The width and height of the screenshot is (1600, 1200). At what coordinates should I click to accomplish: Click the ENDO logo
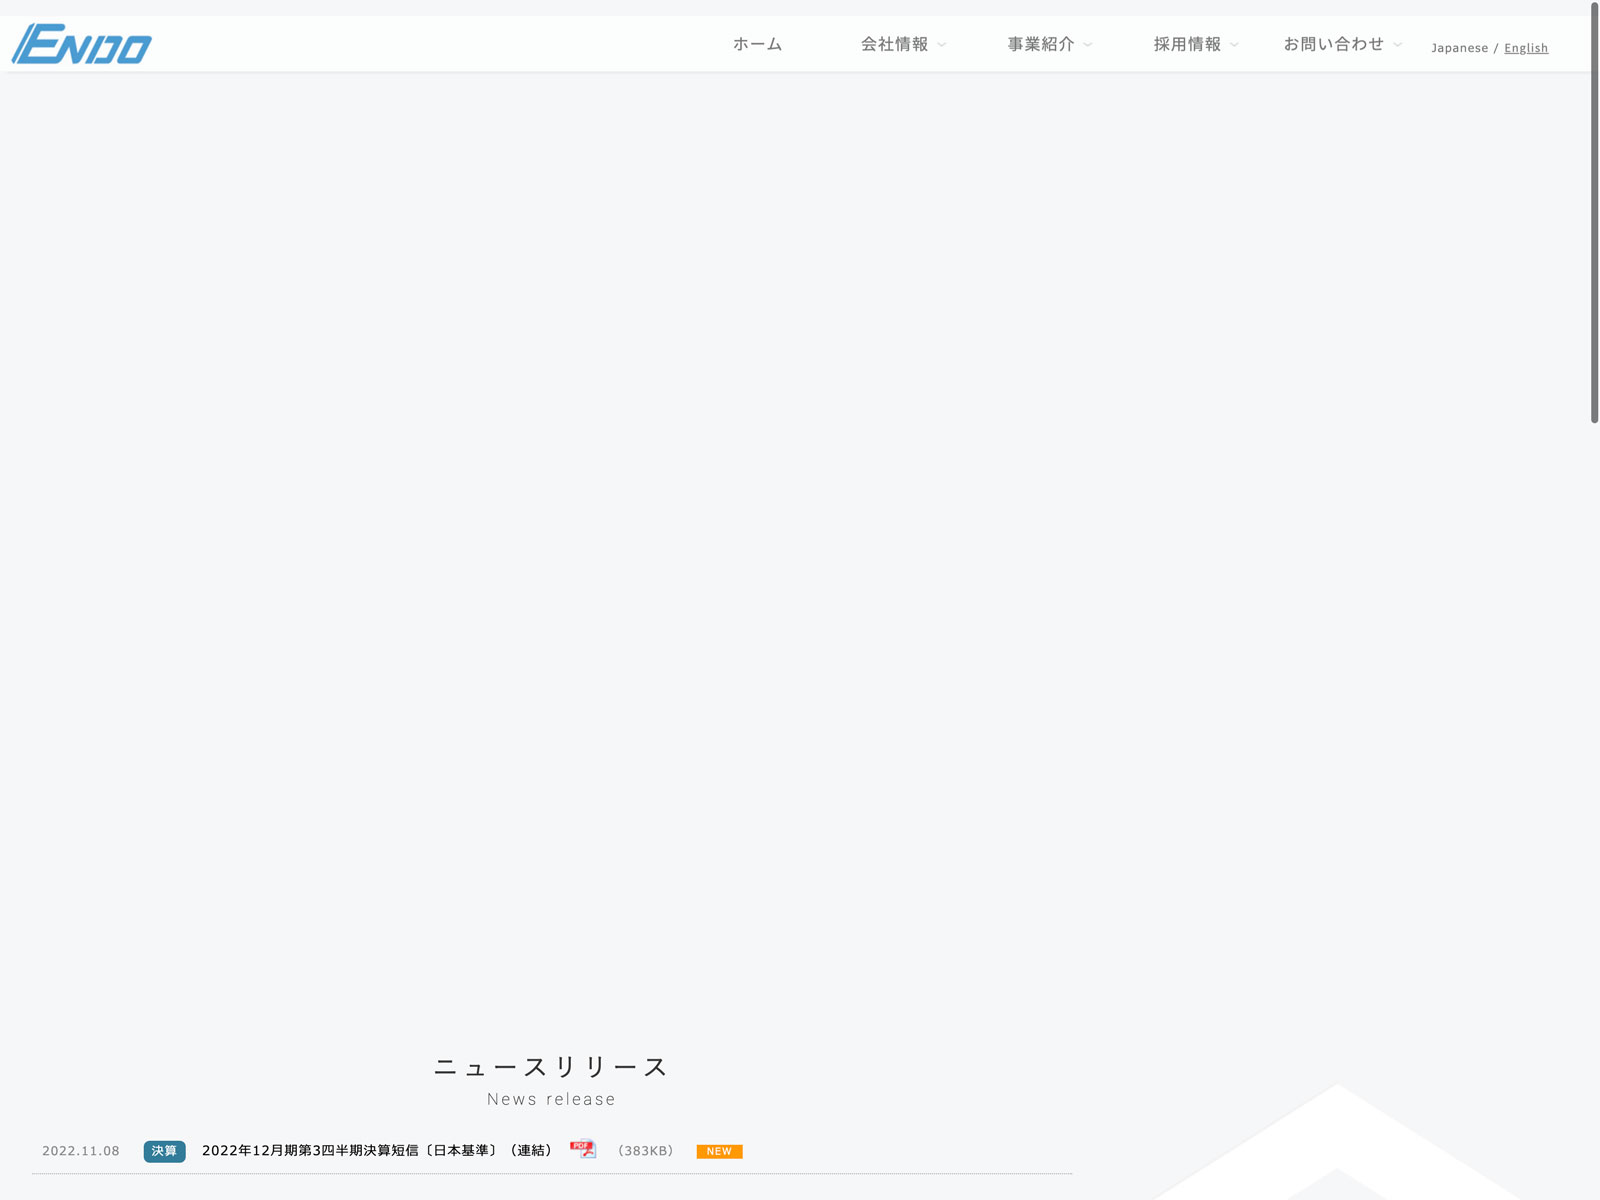coord(82,44)
